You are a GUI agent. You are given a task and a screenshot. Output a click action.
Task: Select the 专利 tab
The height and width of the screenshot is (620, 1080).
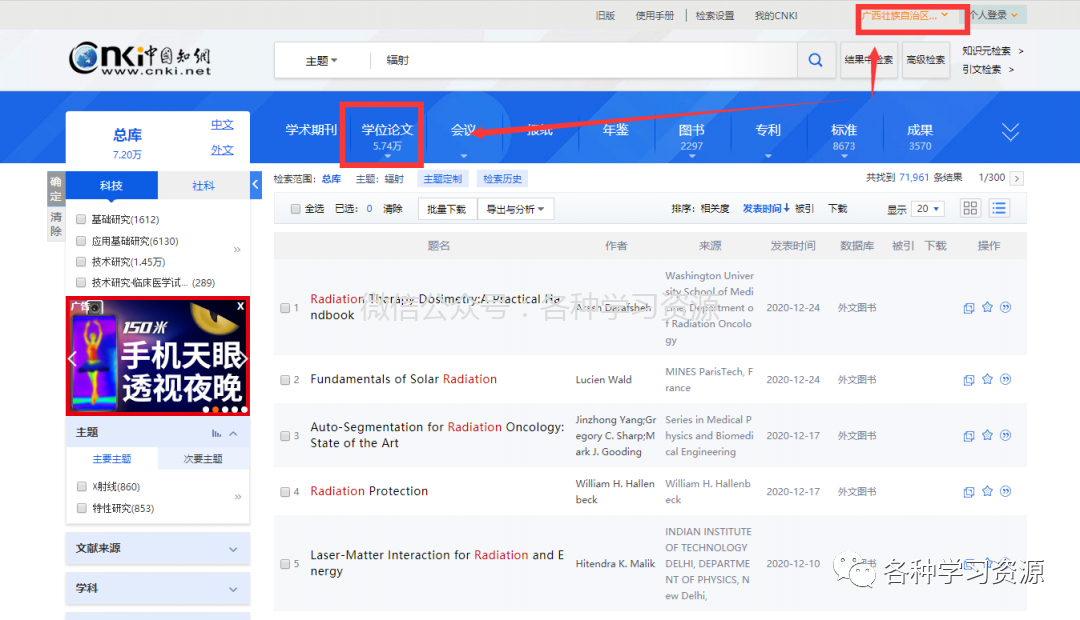(x=767, y=130)
